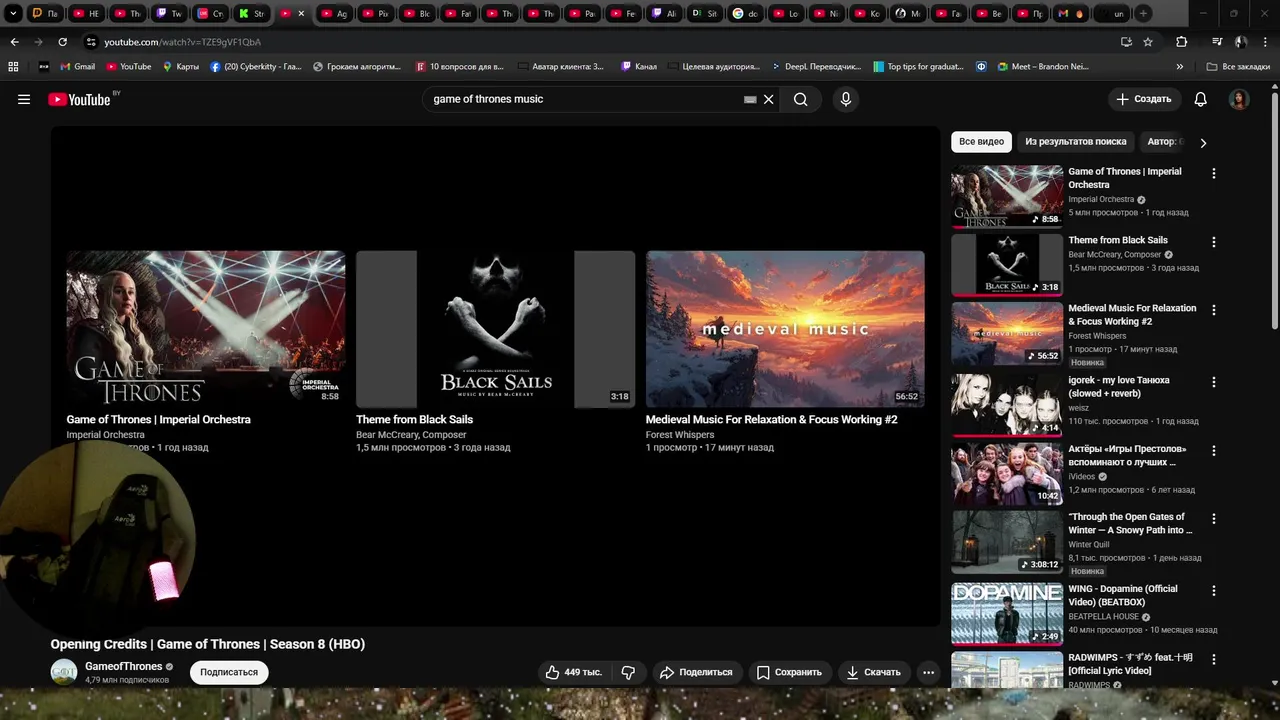The width and height of the screenshot is (1280, 720).
Task: Save video with Сохранить button
Action: 789,672
